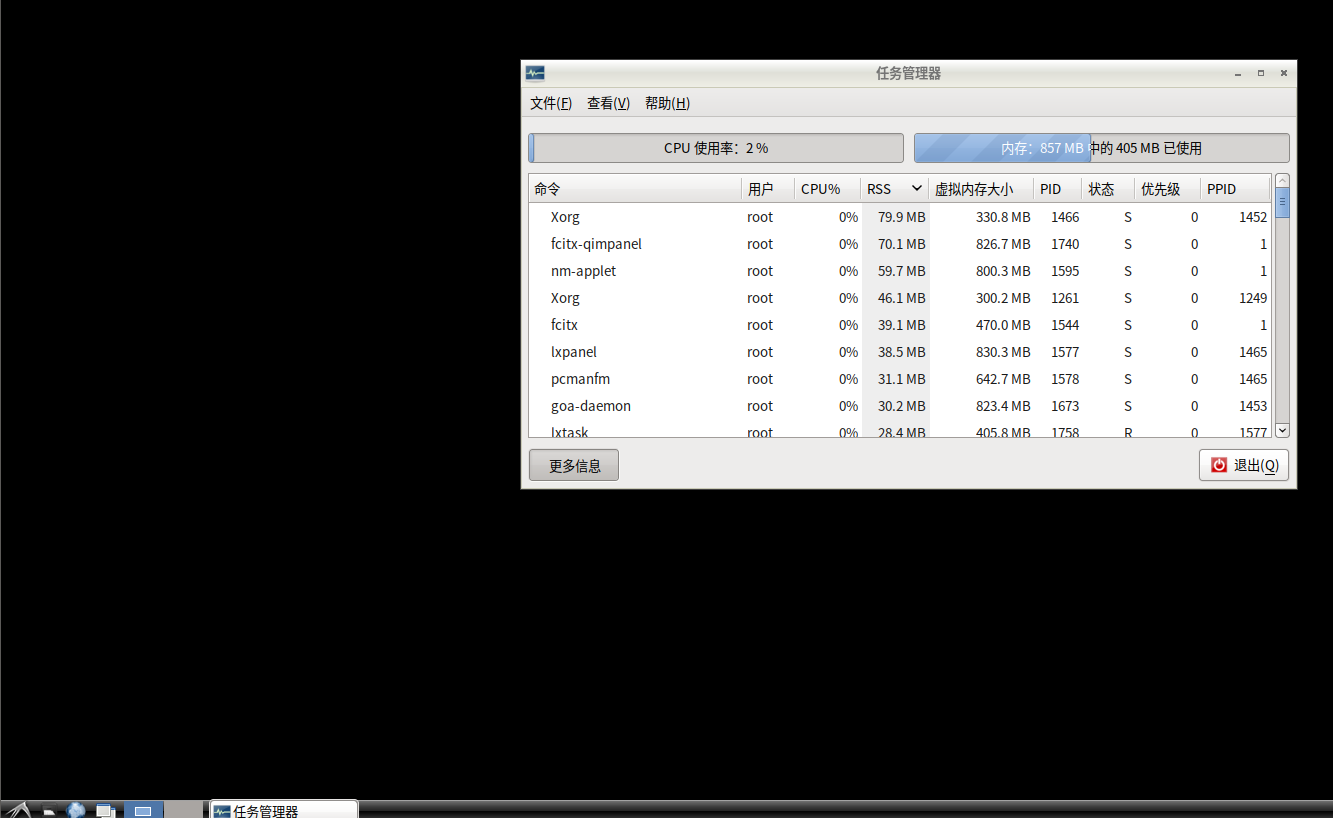Select the fcitx process with PID 1544
The width and height of the screenshot is (1333, 818).
tap(900, 325)
